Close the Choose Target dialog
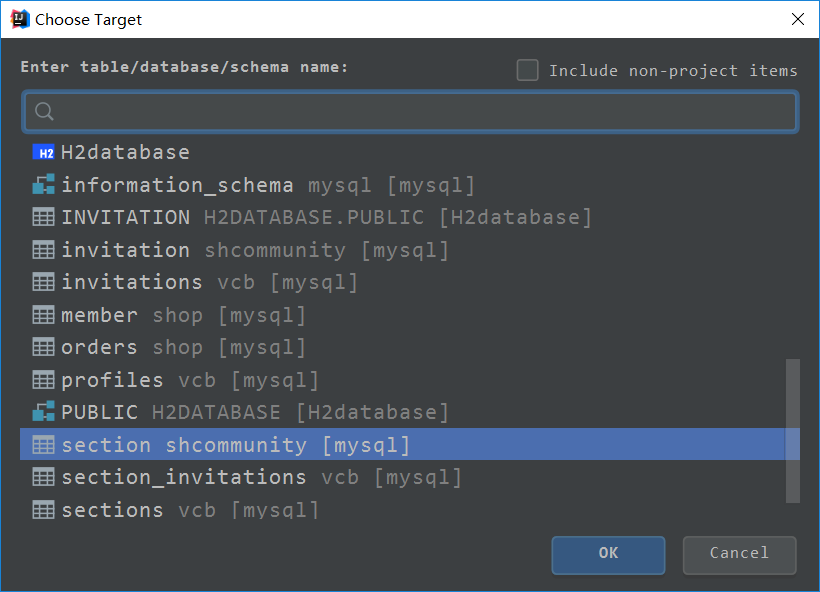Image resolution: width=820 pixels, height=592 pixels. pyautogui.click(x=798, y=19)
